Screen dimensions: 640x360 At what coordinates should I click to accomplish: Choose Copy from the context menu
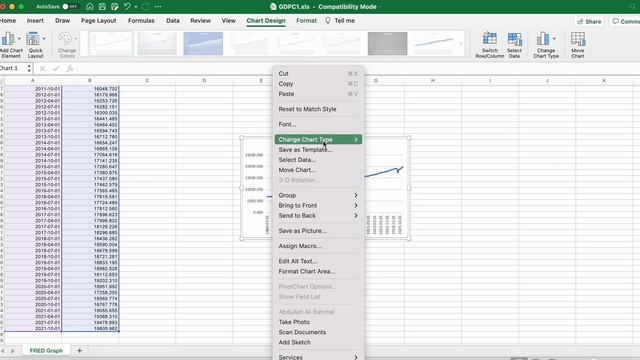pos(318,84)
